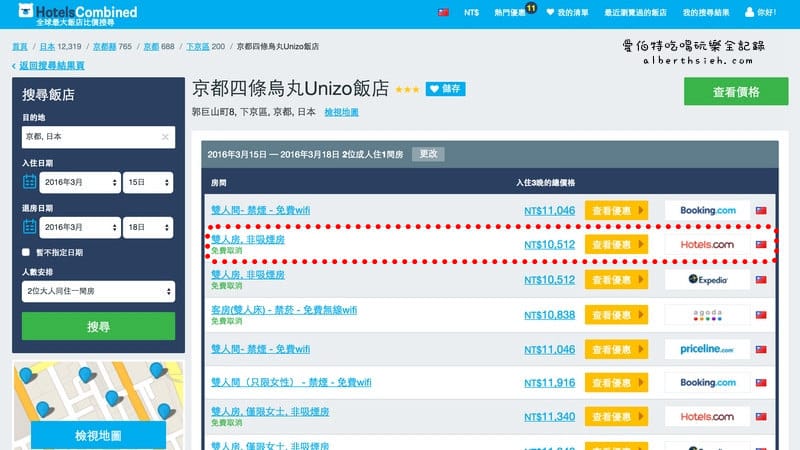Open 客房(雙人床) - 禁菸 - 免費無線wifi link
The height and width of the screenshot is (450, 800).
(284, 310)
